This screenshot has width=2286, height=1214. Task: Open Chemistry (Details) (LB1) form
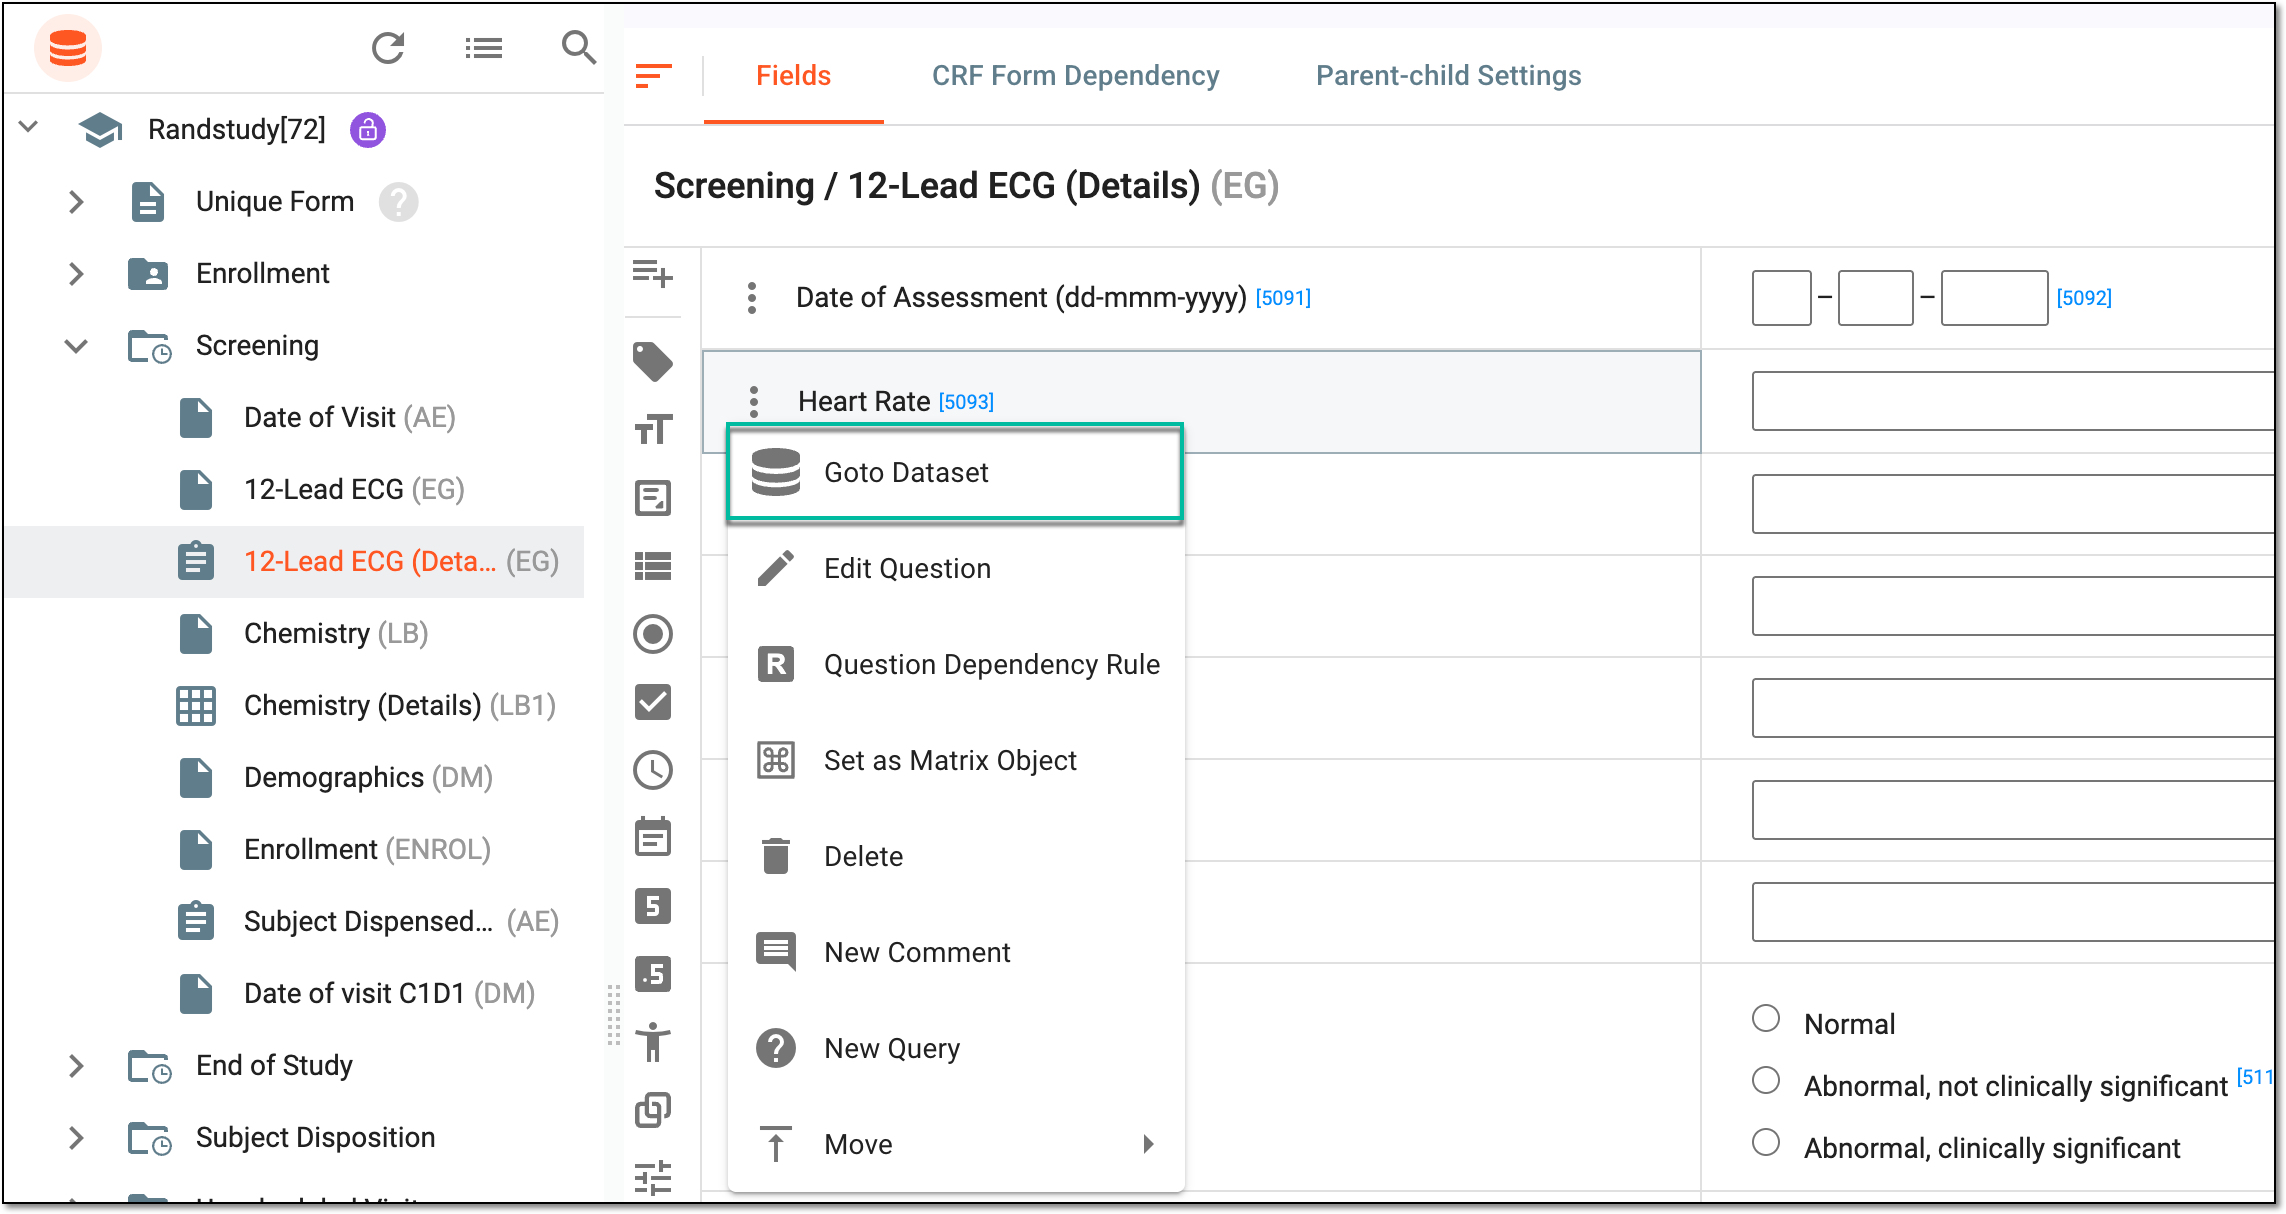pyautogui.click(x=399, y=705)
